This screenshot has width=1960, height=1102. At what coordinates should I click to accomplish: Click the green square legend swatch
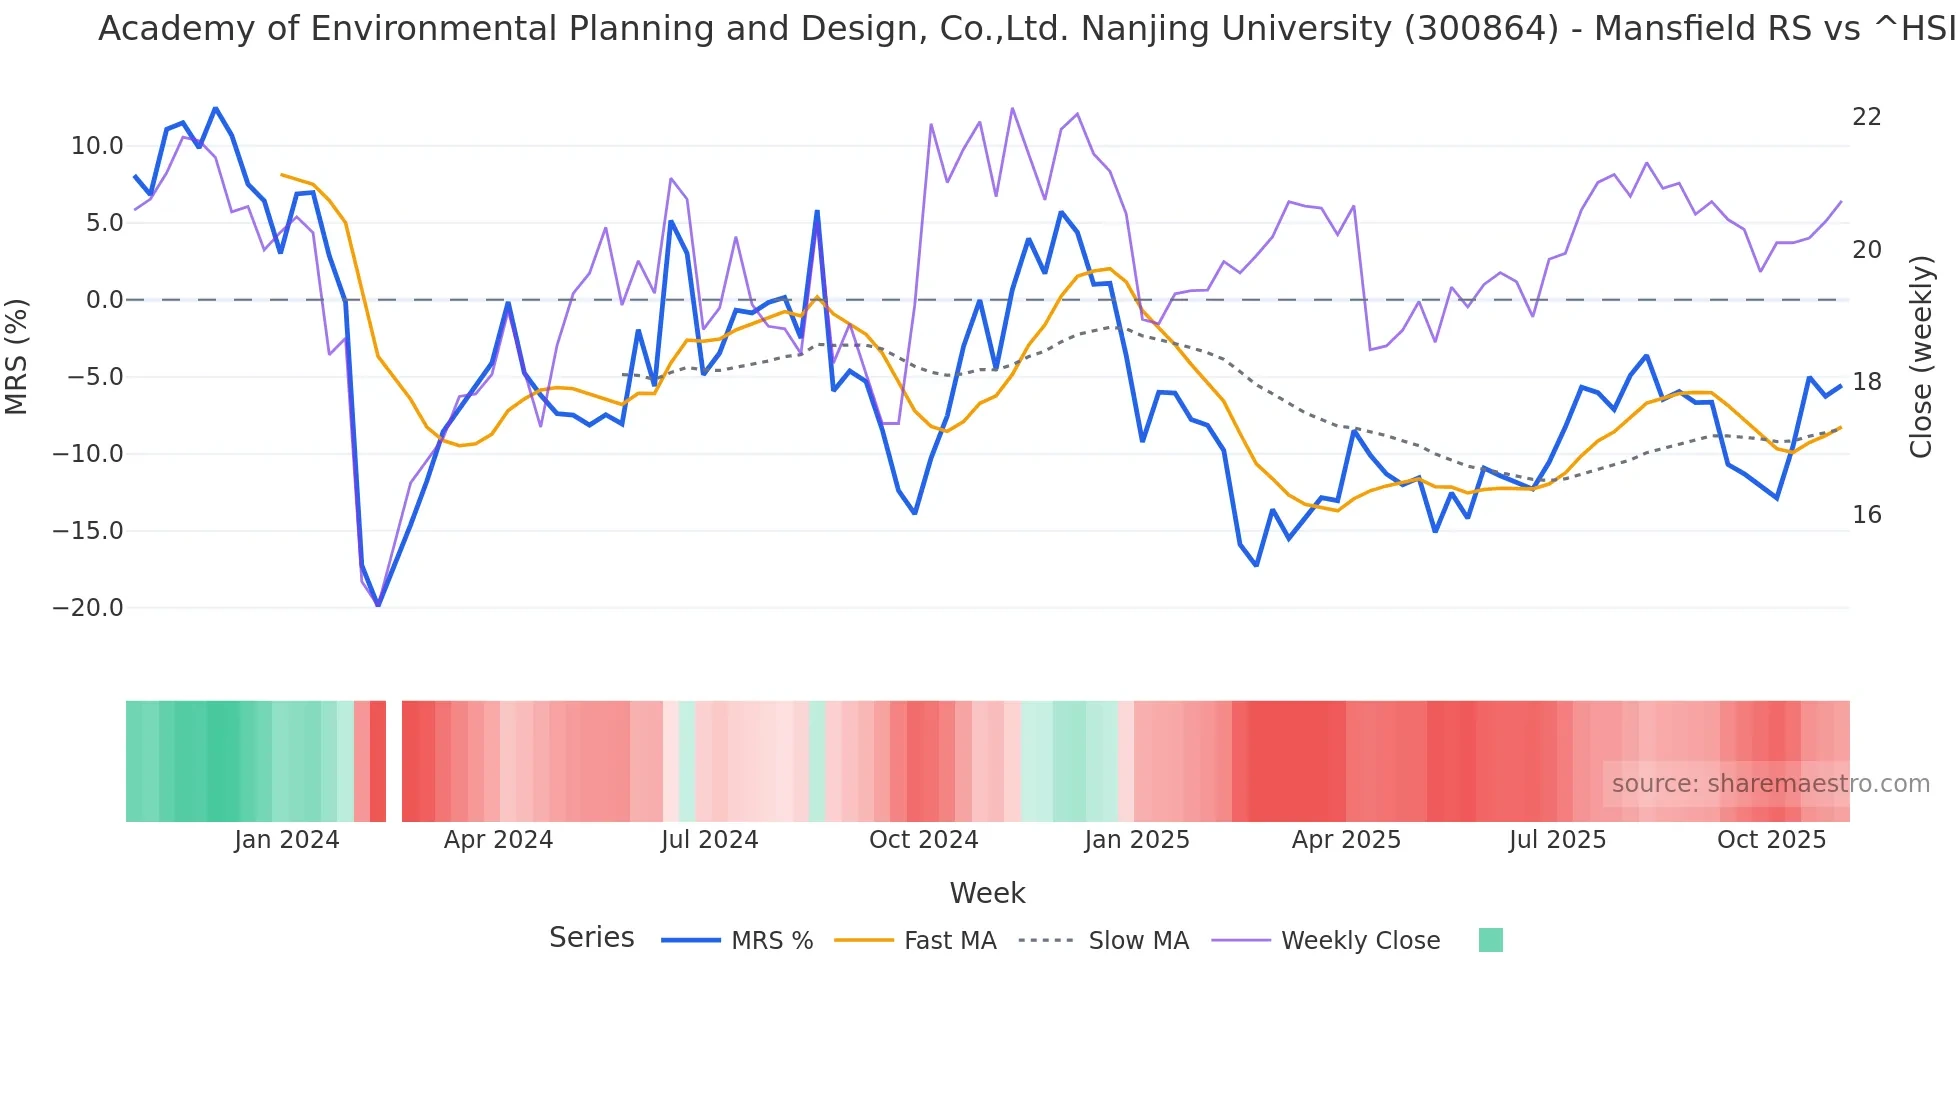point(1490,941)
